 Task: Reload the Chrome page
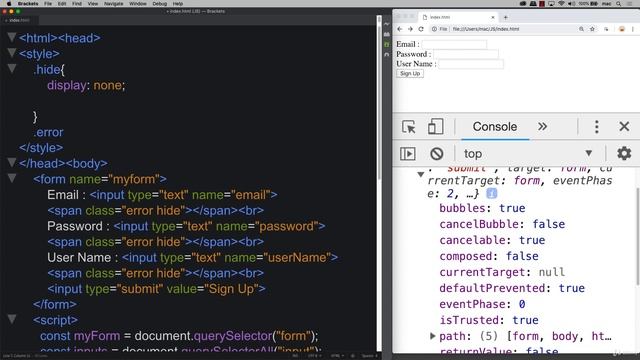421,29
